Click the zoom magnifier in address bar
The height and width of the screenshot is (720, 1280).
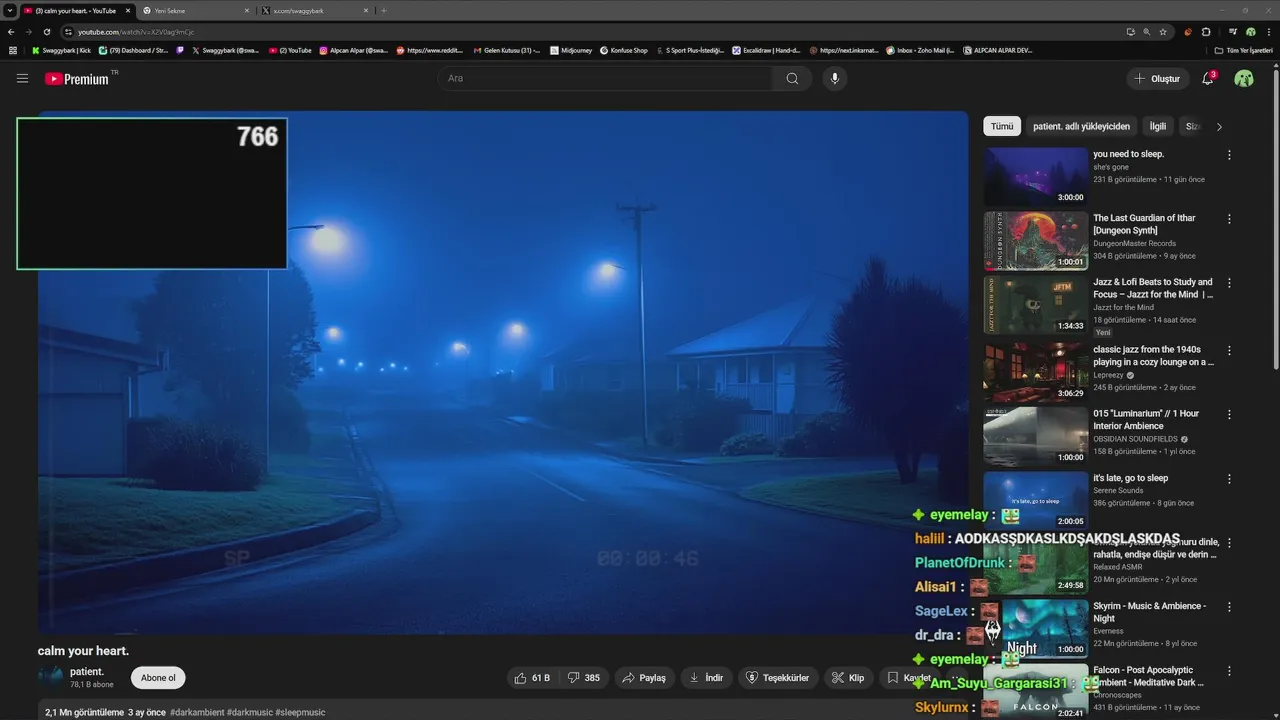[x=1146, y=32]
